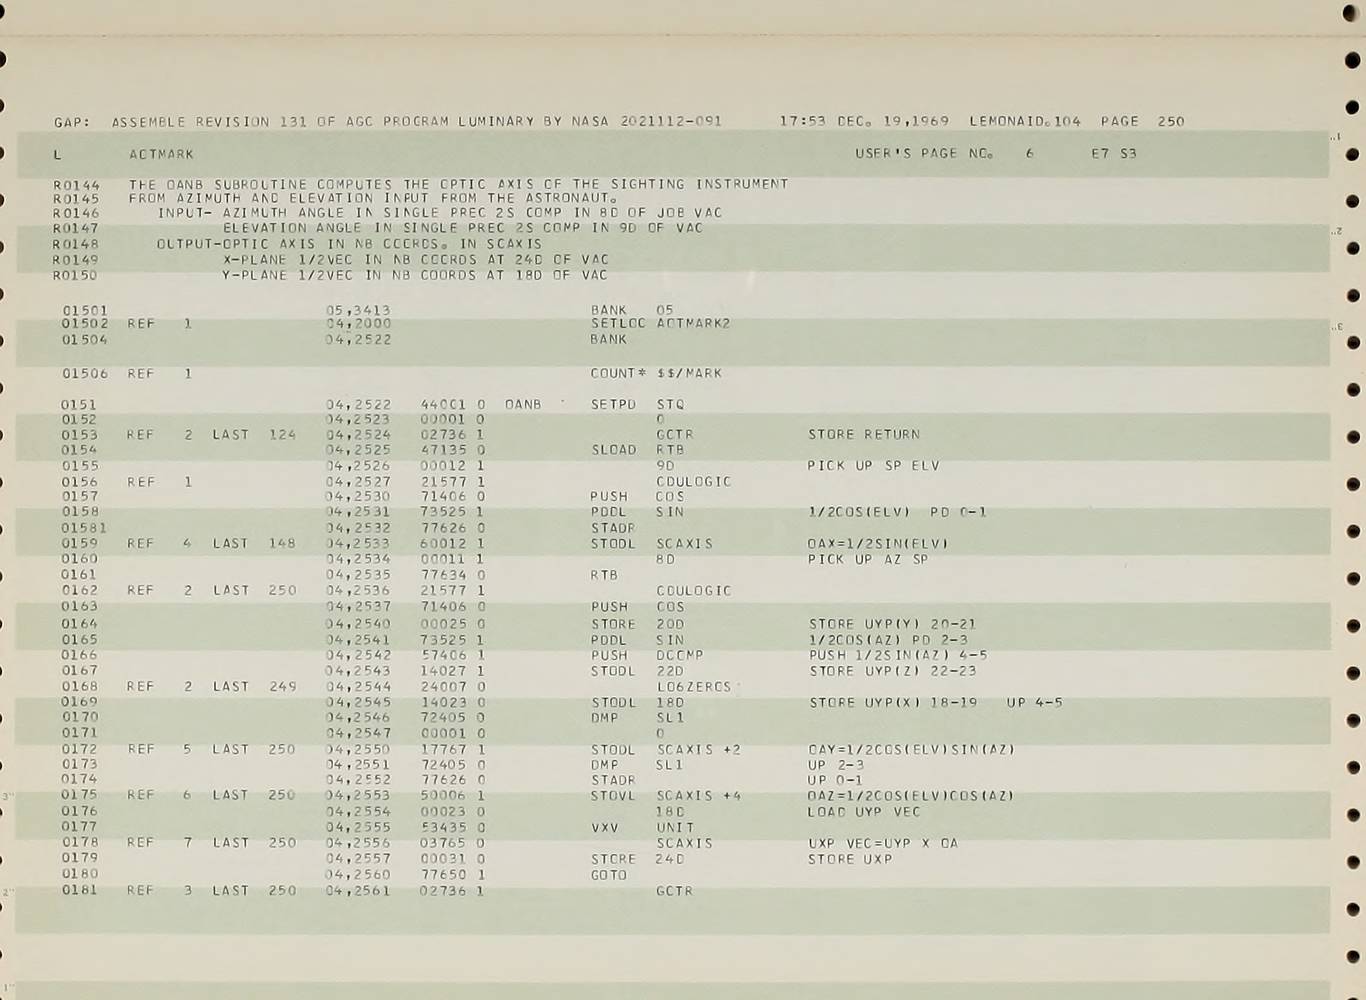Click the 'UXP VEC=UYP X OA' comment
Viewport: 1366px width, 1000px height.
(883, 844)
